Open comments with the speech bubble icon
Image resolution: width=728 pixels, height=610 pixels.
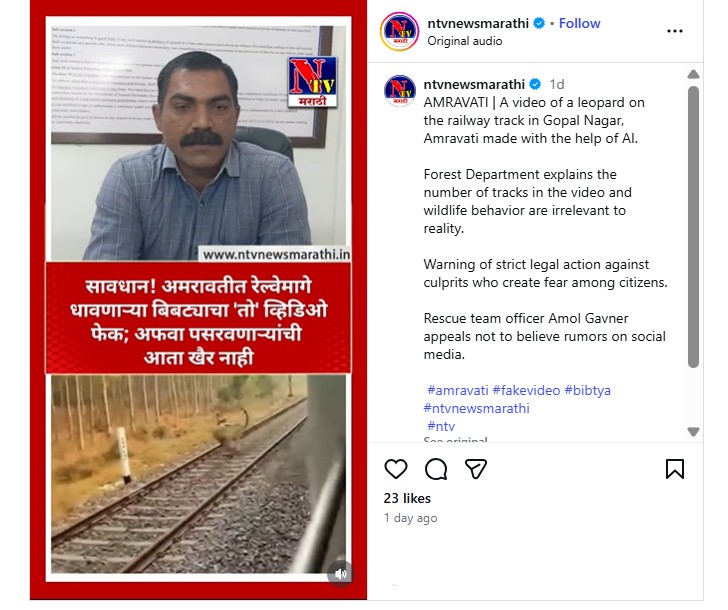[436, 469]
